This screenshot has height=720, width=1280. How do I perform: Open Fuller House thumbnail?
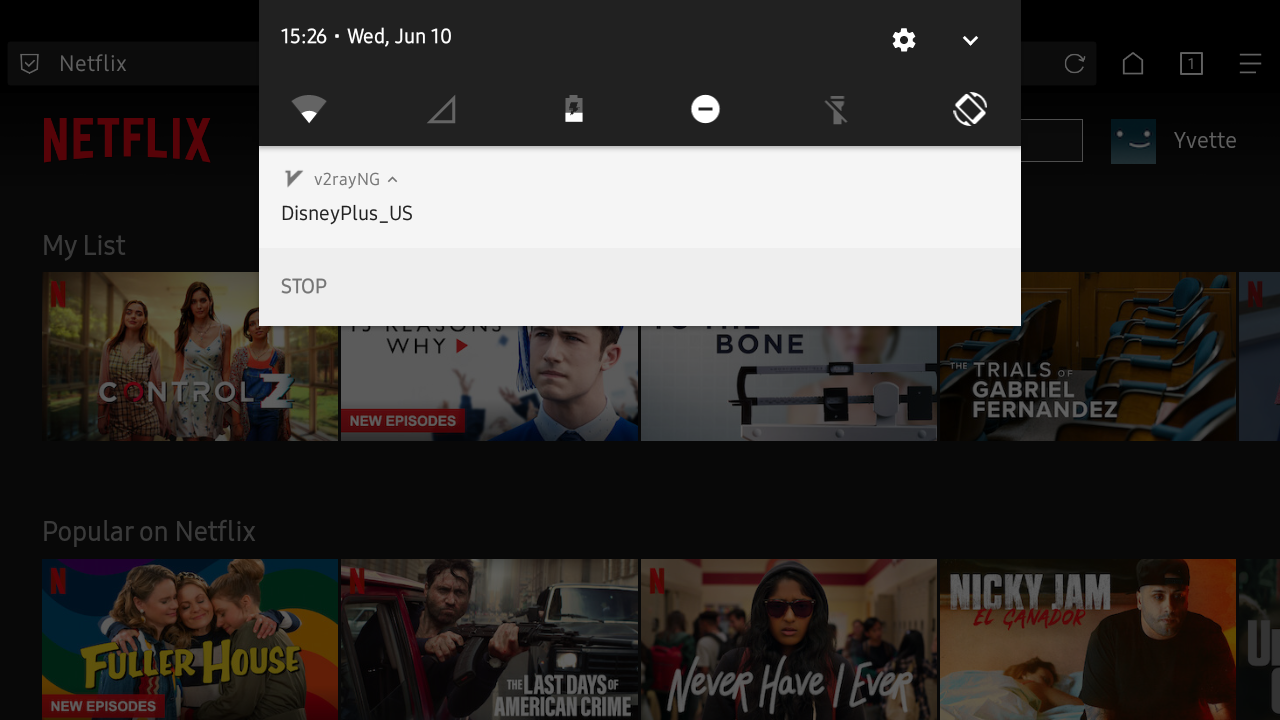click(190, 639)
